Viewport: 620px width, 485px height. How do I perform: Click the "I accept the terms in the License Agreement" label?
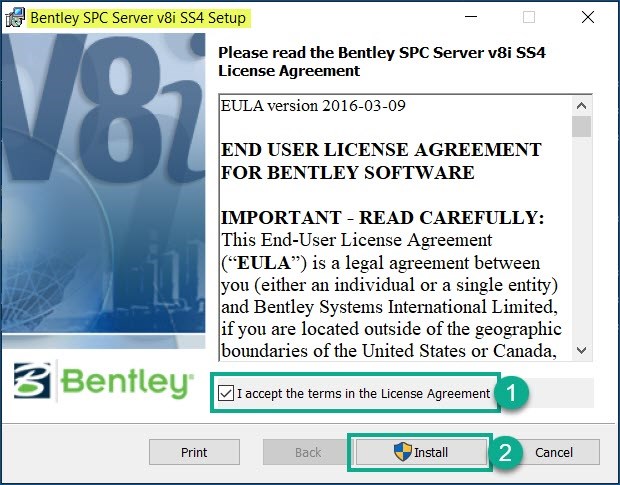[x=363, y=394]
